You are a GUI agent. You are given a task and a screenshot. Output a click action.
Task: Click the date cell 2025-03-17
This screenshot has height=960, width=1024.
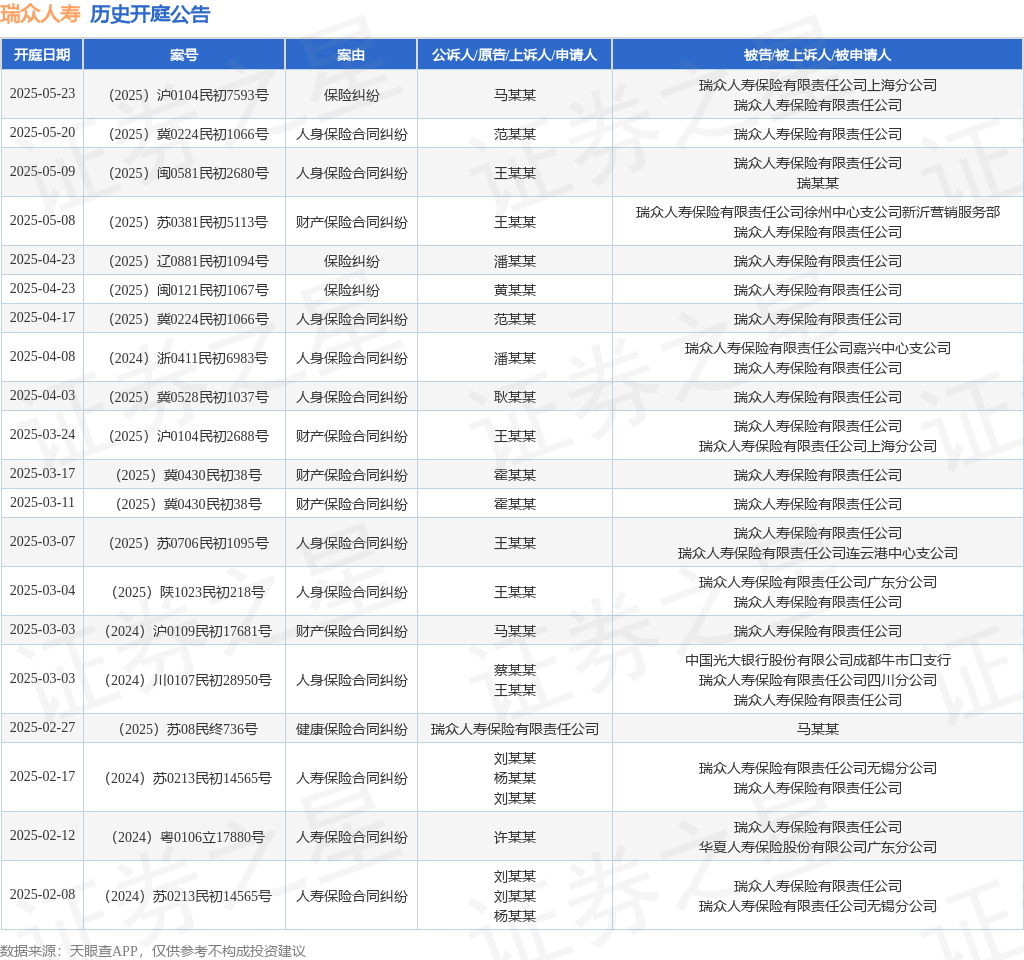[42, 473]
